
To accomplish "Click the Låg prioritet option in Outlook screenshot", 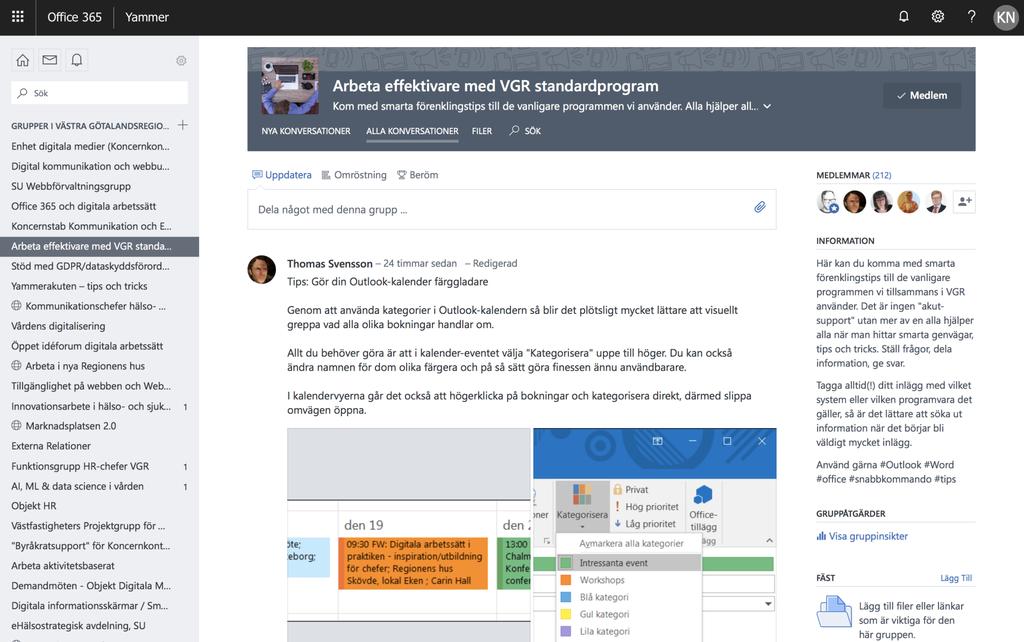I will [x=645, y=523].
